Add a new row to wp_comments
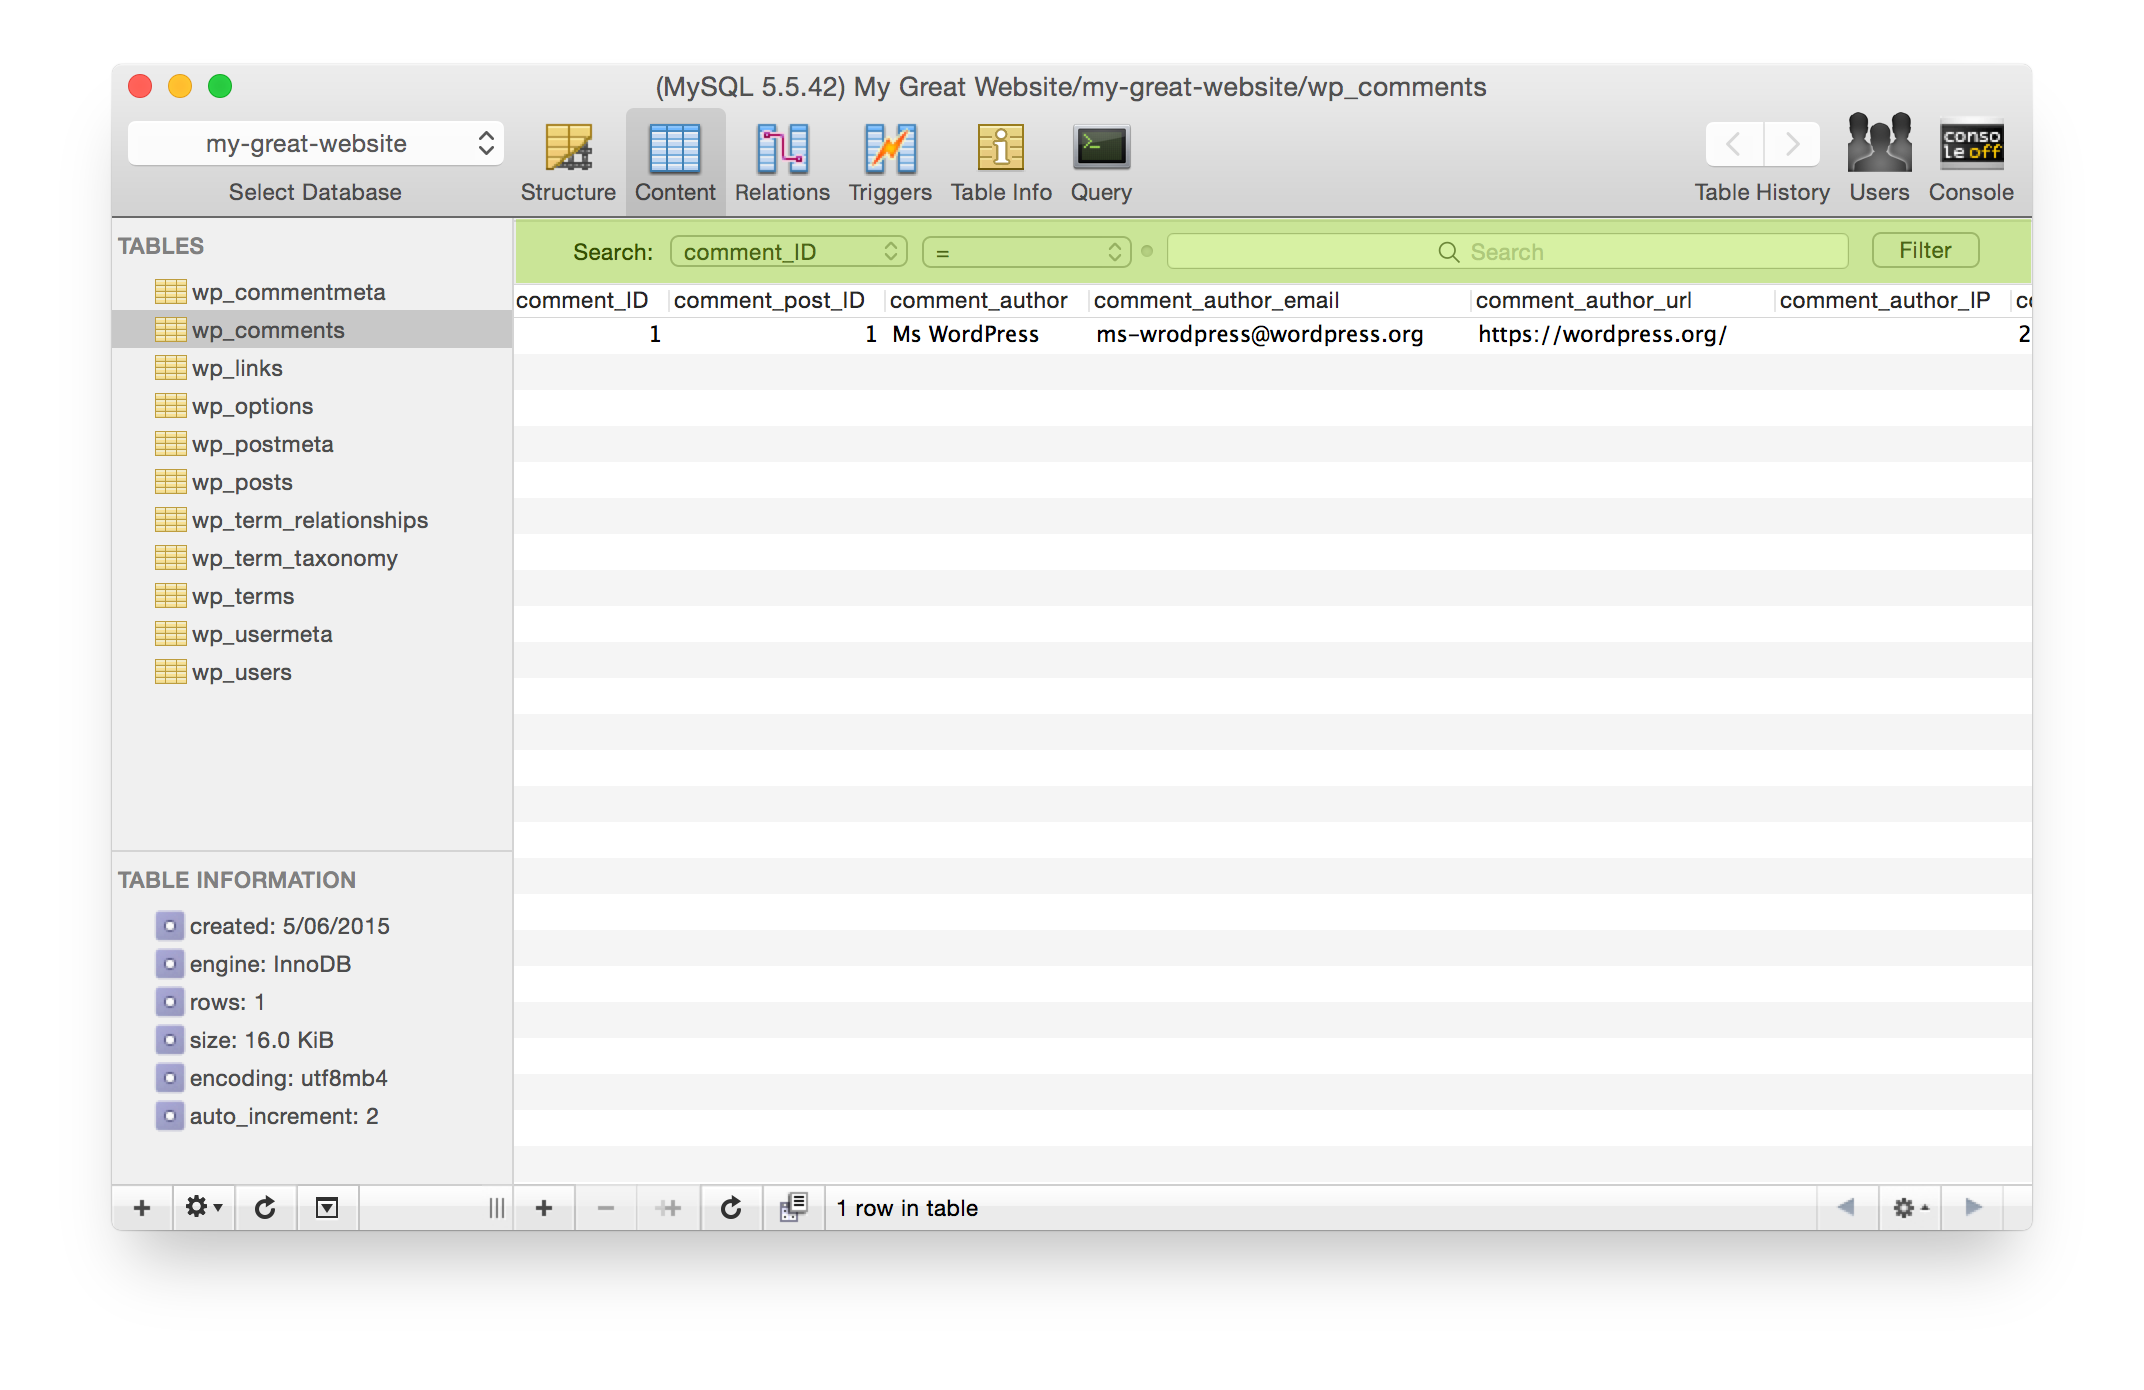 coord(544,1207)
